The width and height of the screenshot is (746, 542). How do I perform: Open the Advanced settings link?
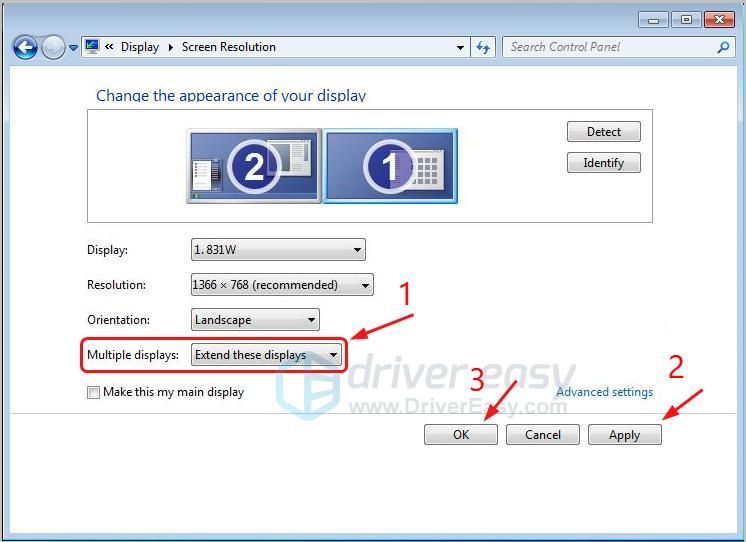click(604, 392)
